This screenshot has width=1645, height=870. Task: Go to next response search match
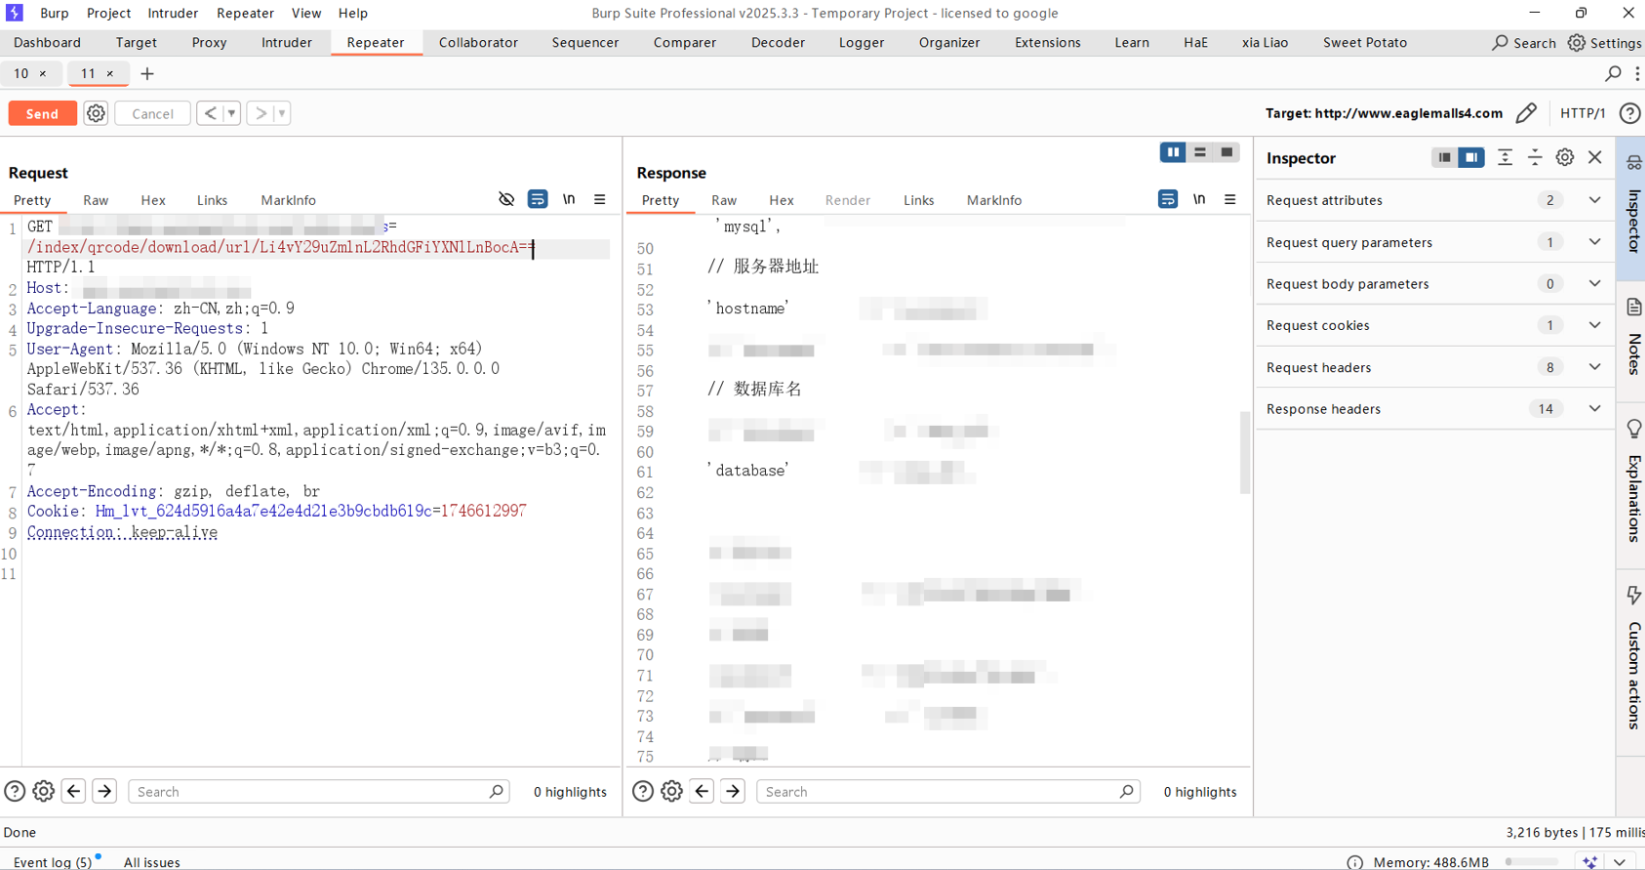(x=733, y=792)
